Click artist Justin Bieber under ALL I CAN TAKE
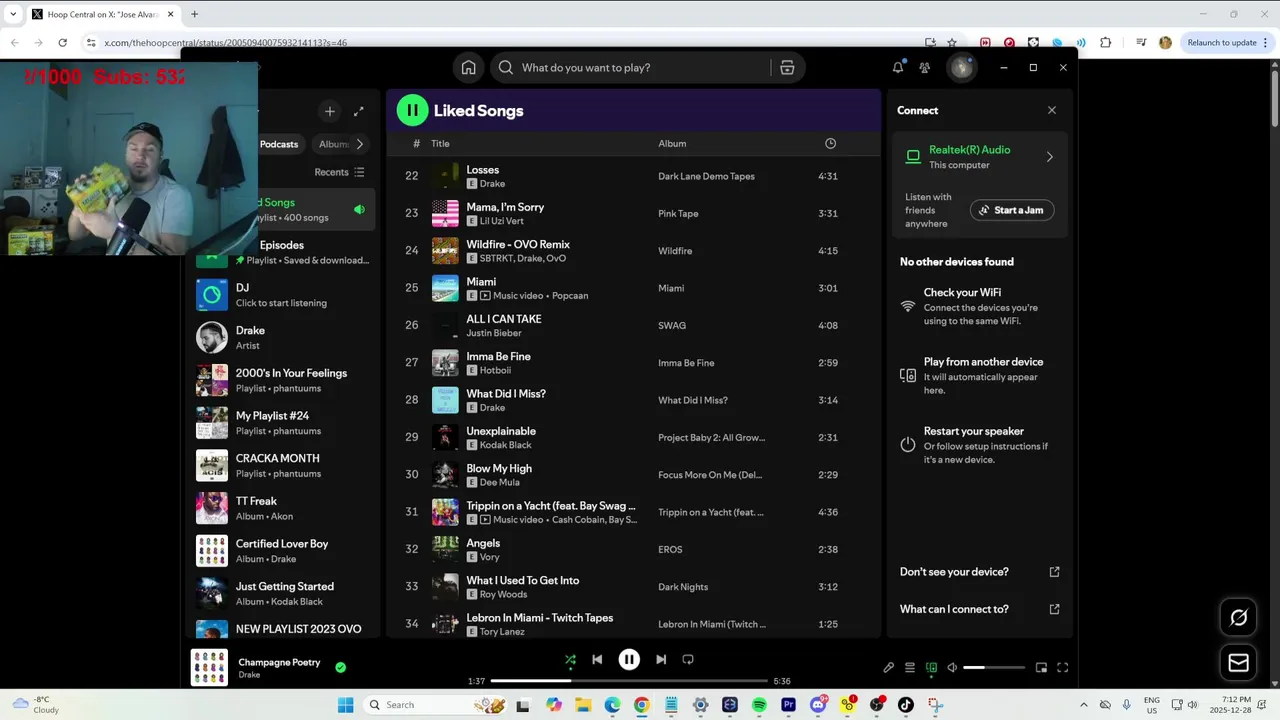 click(x=494, y=333)
